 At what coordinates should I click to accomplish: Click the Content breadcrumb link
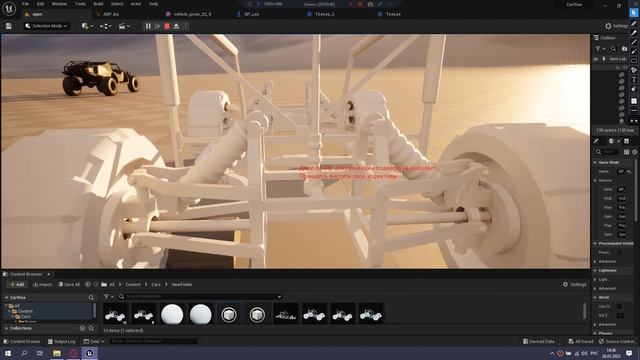(133, 284)
